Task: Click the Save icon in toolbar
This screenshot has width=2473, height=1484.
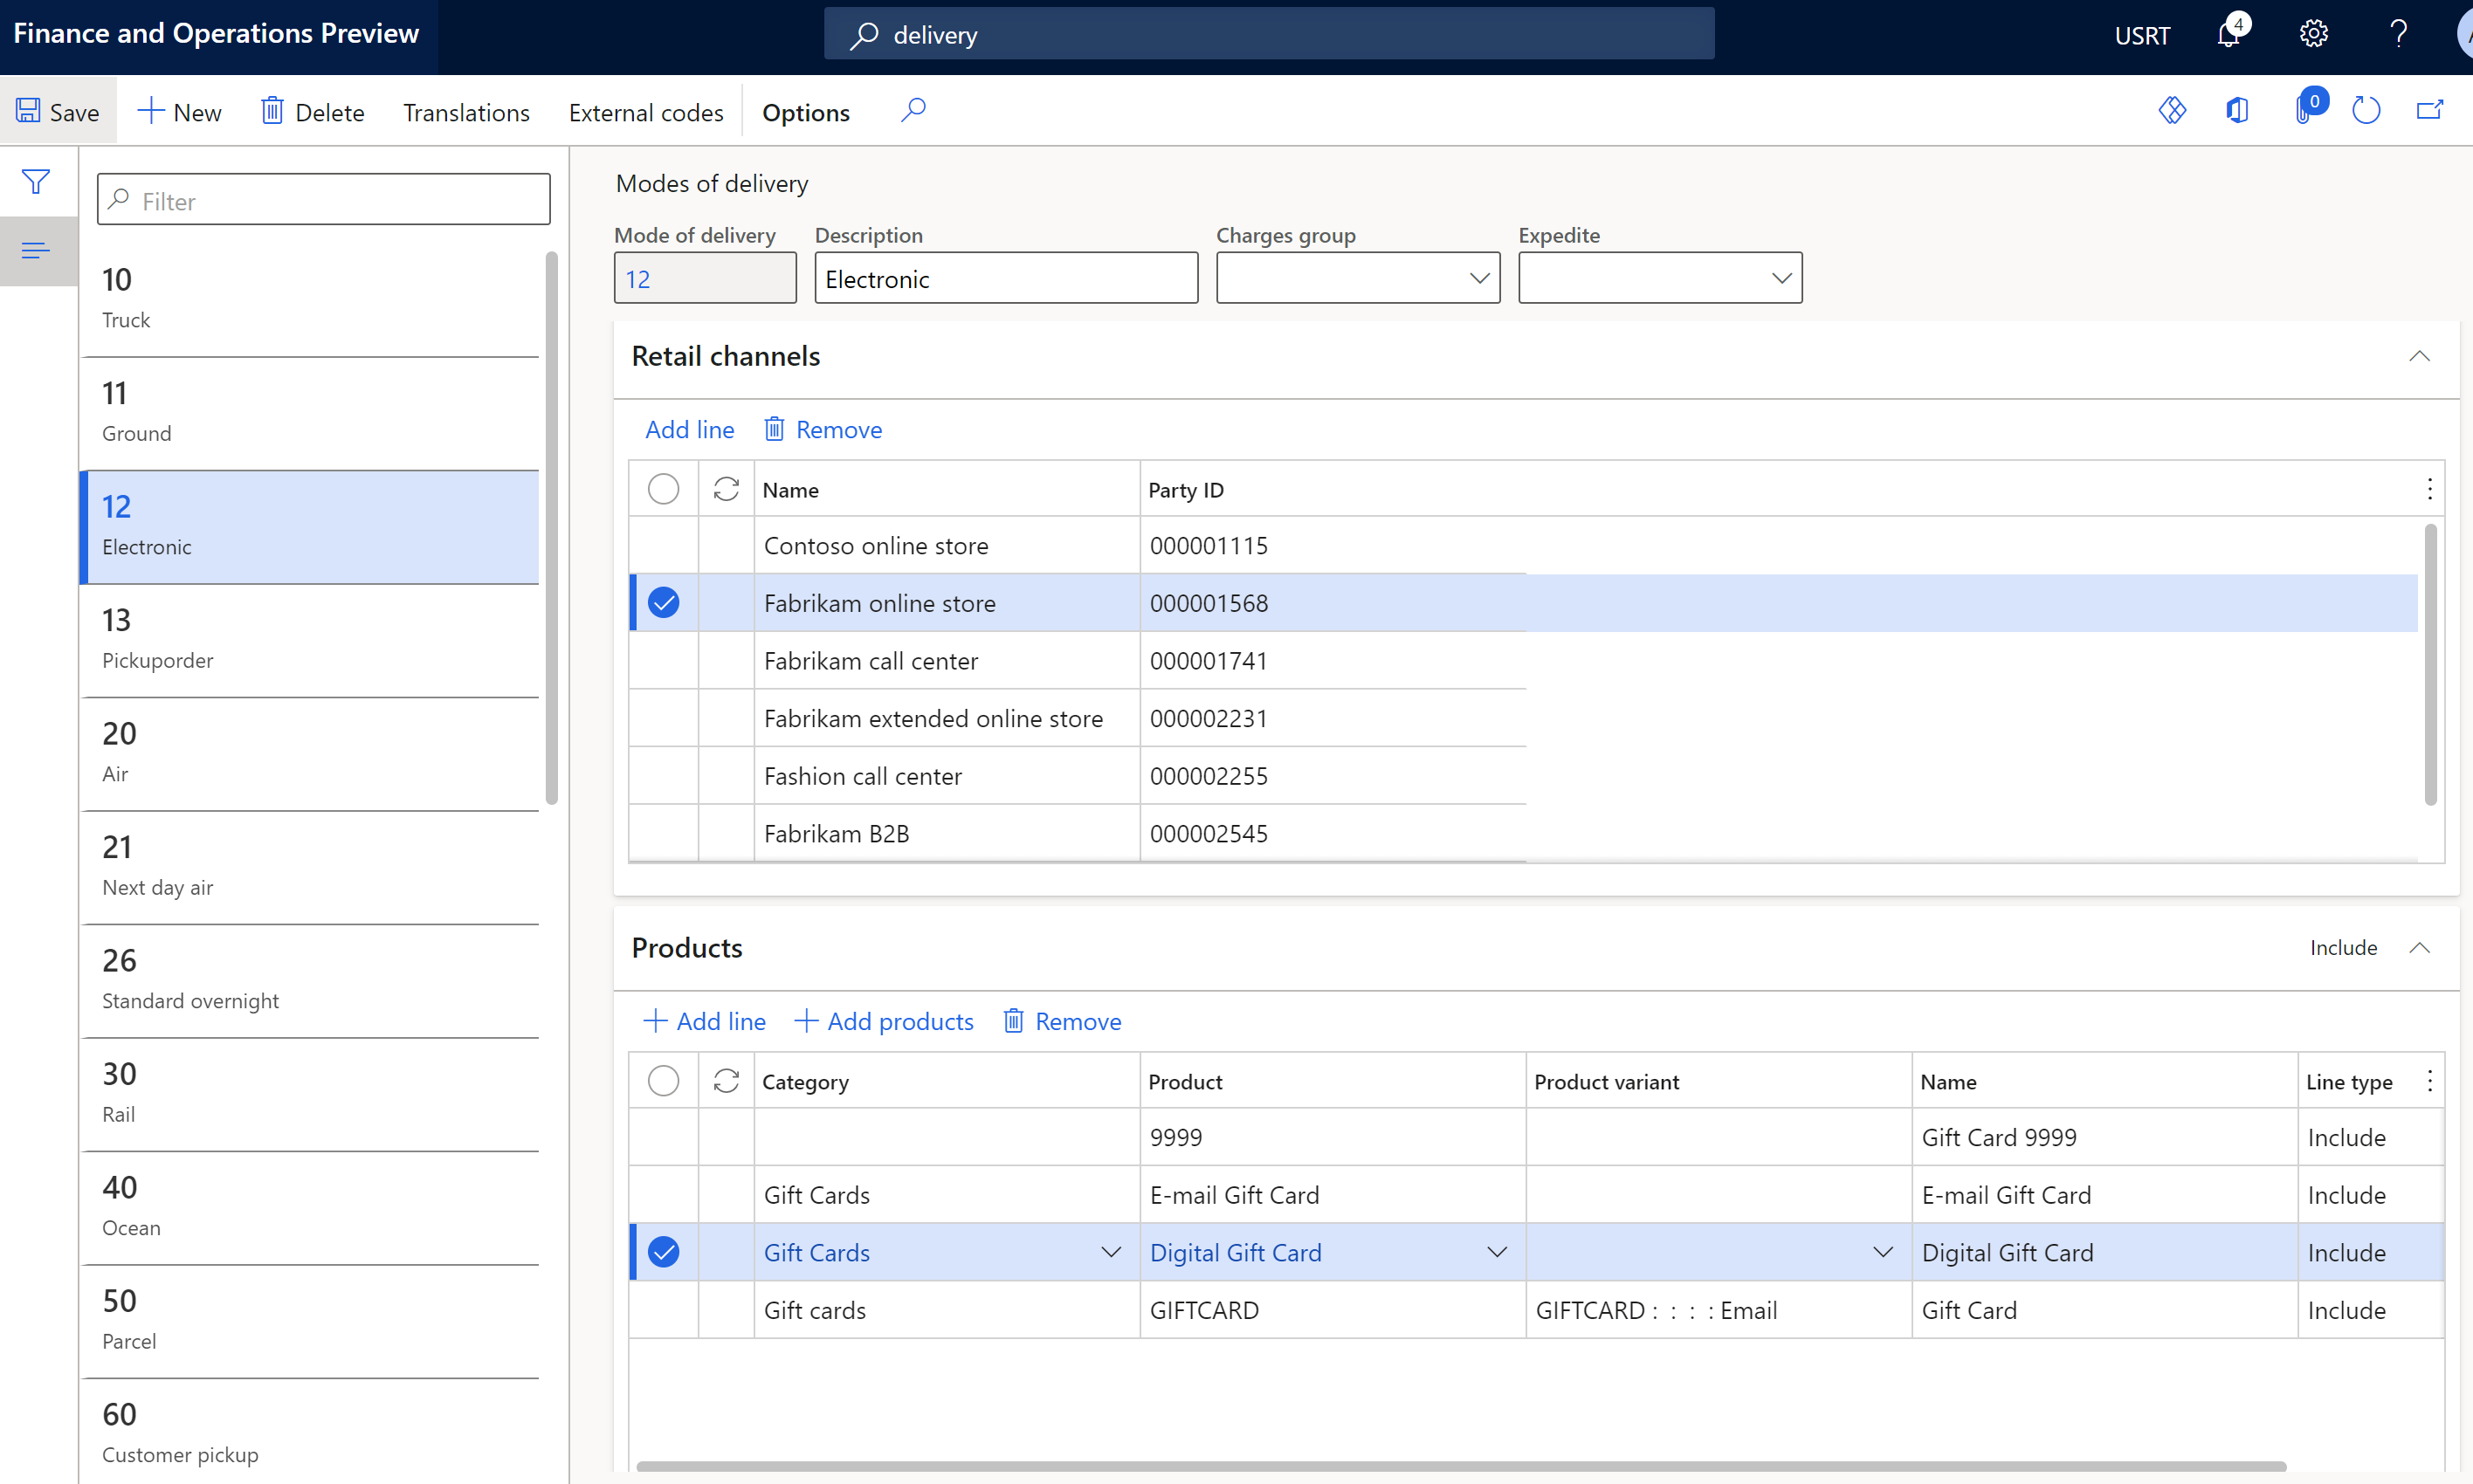Action: [28, 112]
